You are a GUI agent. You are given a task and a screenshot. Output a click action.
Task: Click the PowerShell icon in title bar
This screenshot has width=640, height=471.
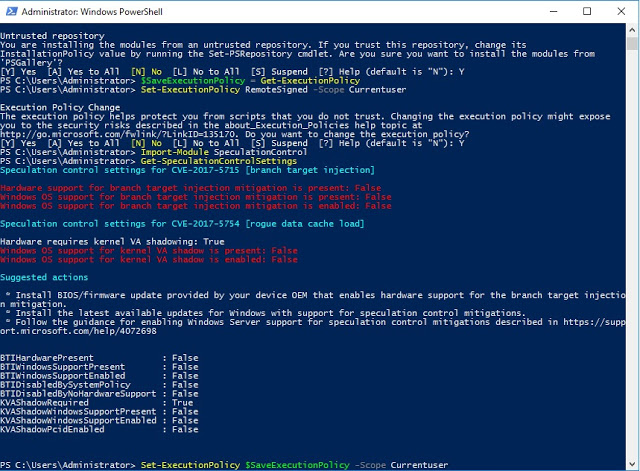[x=12, y=11]
